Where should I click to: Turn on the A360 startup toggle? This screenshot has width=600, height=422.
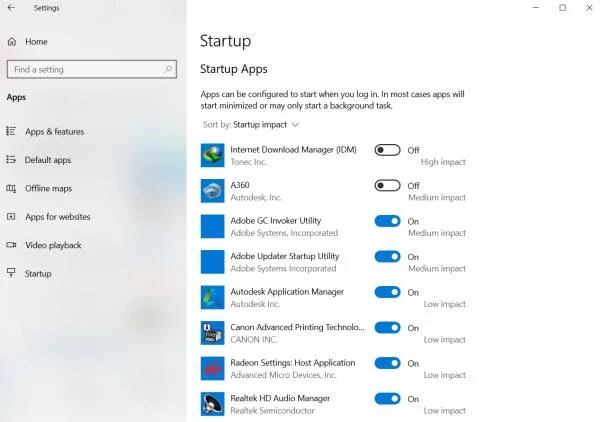point(387,186)
